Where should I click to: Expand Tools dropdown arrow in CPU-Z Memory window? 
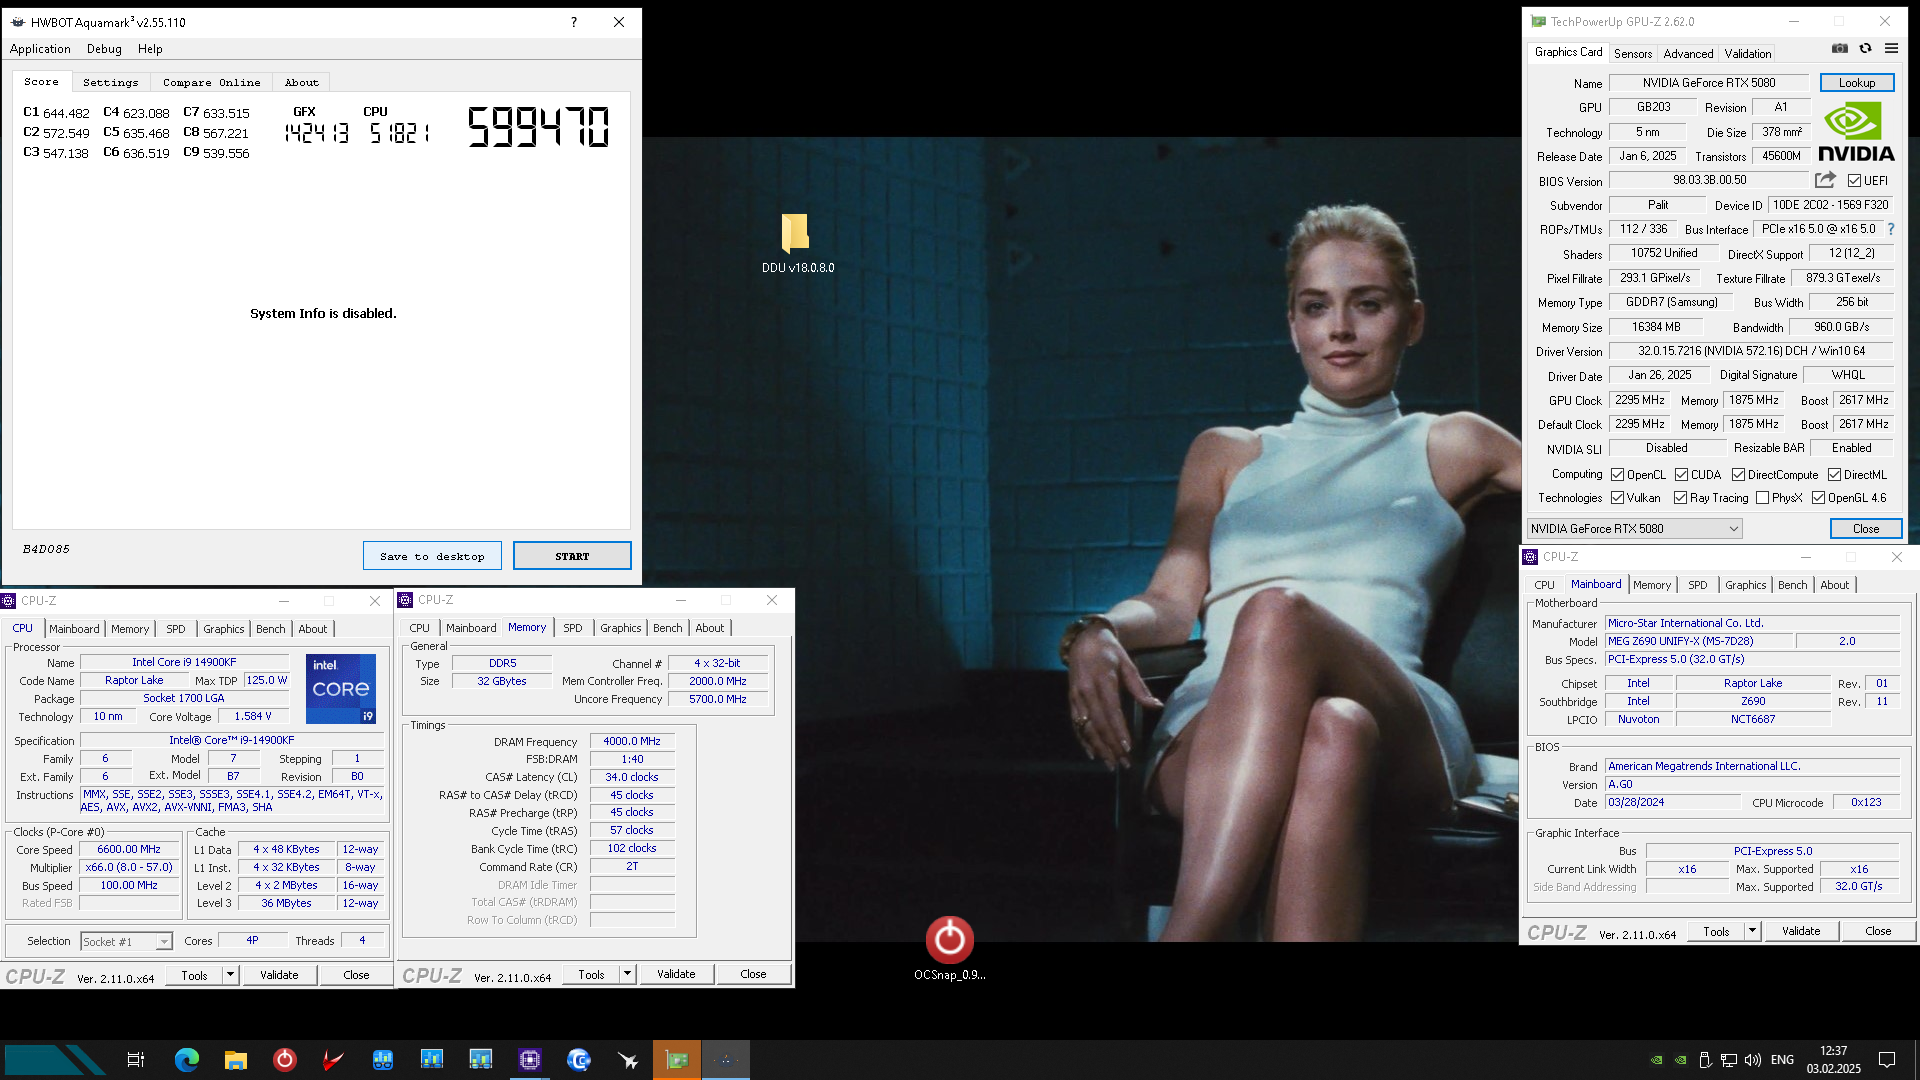pos(627,974)
